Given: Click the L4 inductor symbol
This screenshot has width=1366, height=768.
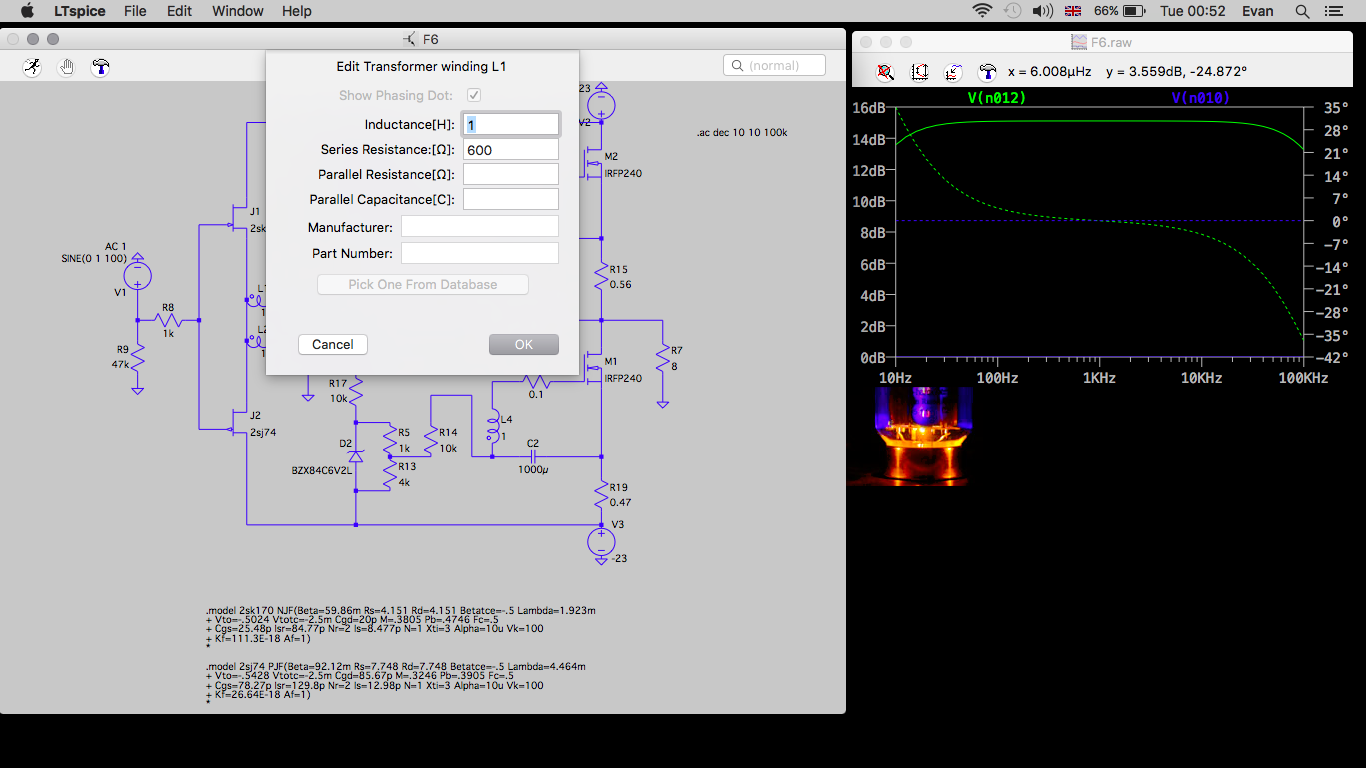Looking at the screenshot, I should pyautogui.click(x=493, y=428).
